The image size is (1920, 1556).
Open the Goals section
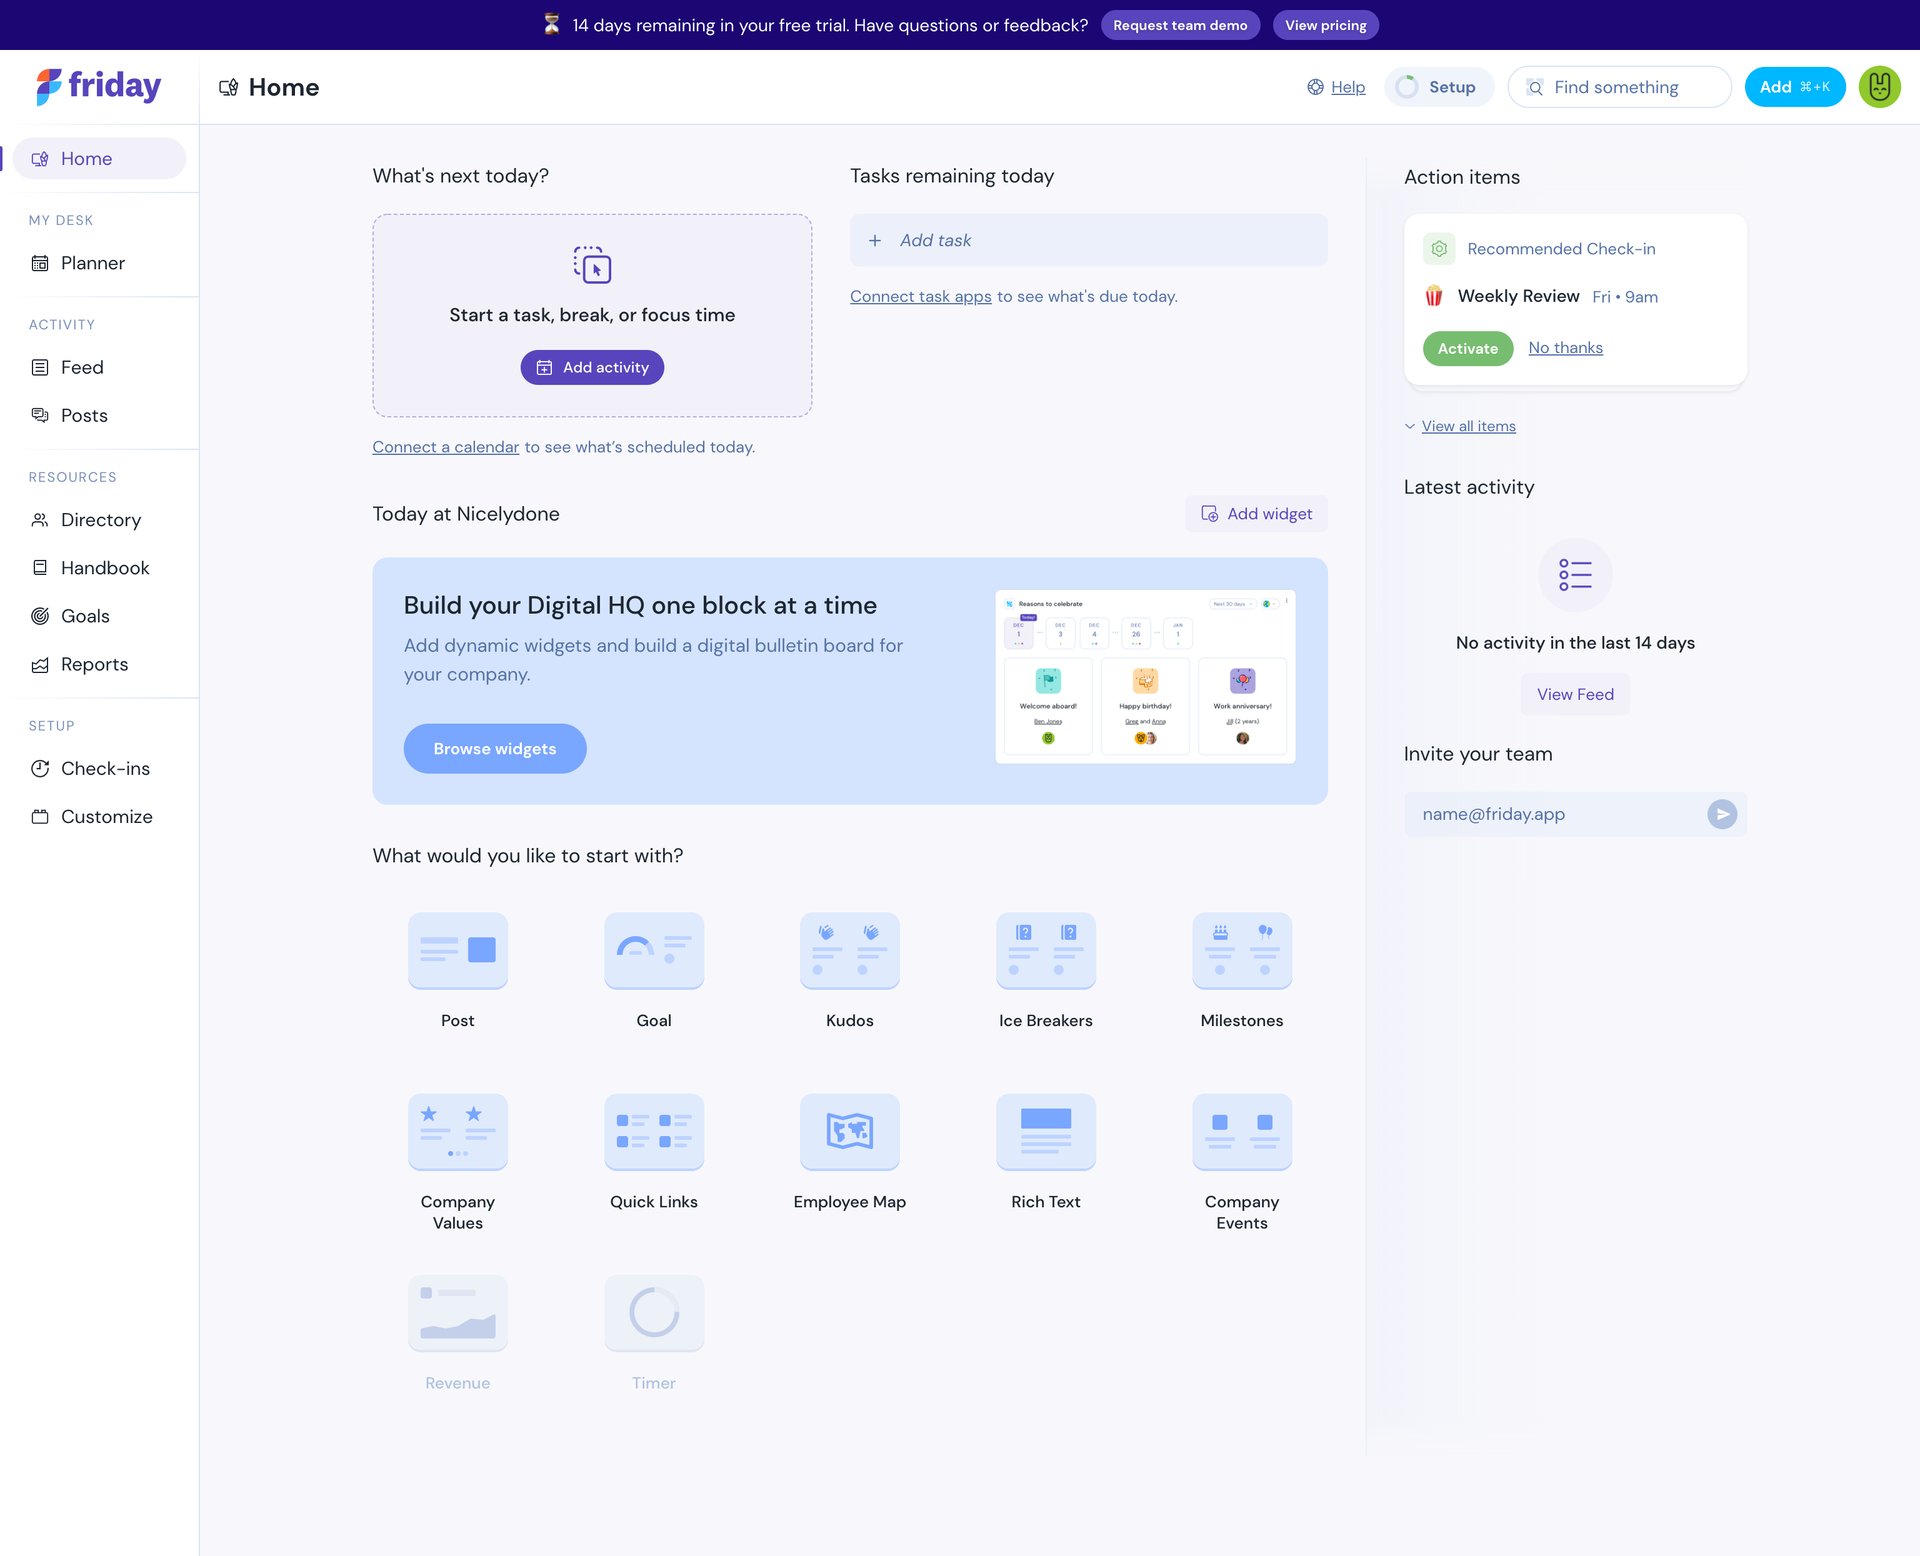pos(85,615)
